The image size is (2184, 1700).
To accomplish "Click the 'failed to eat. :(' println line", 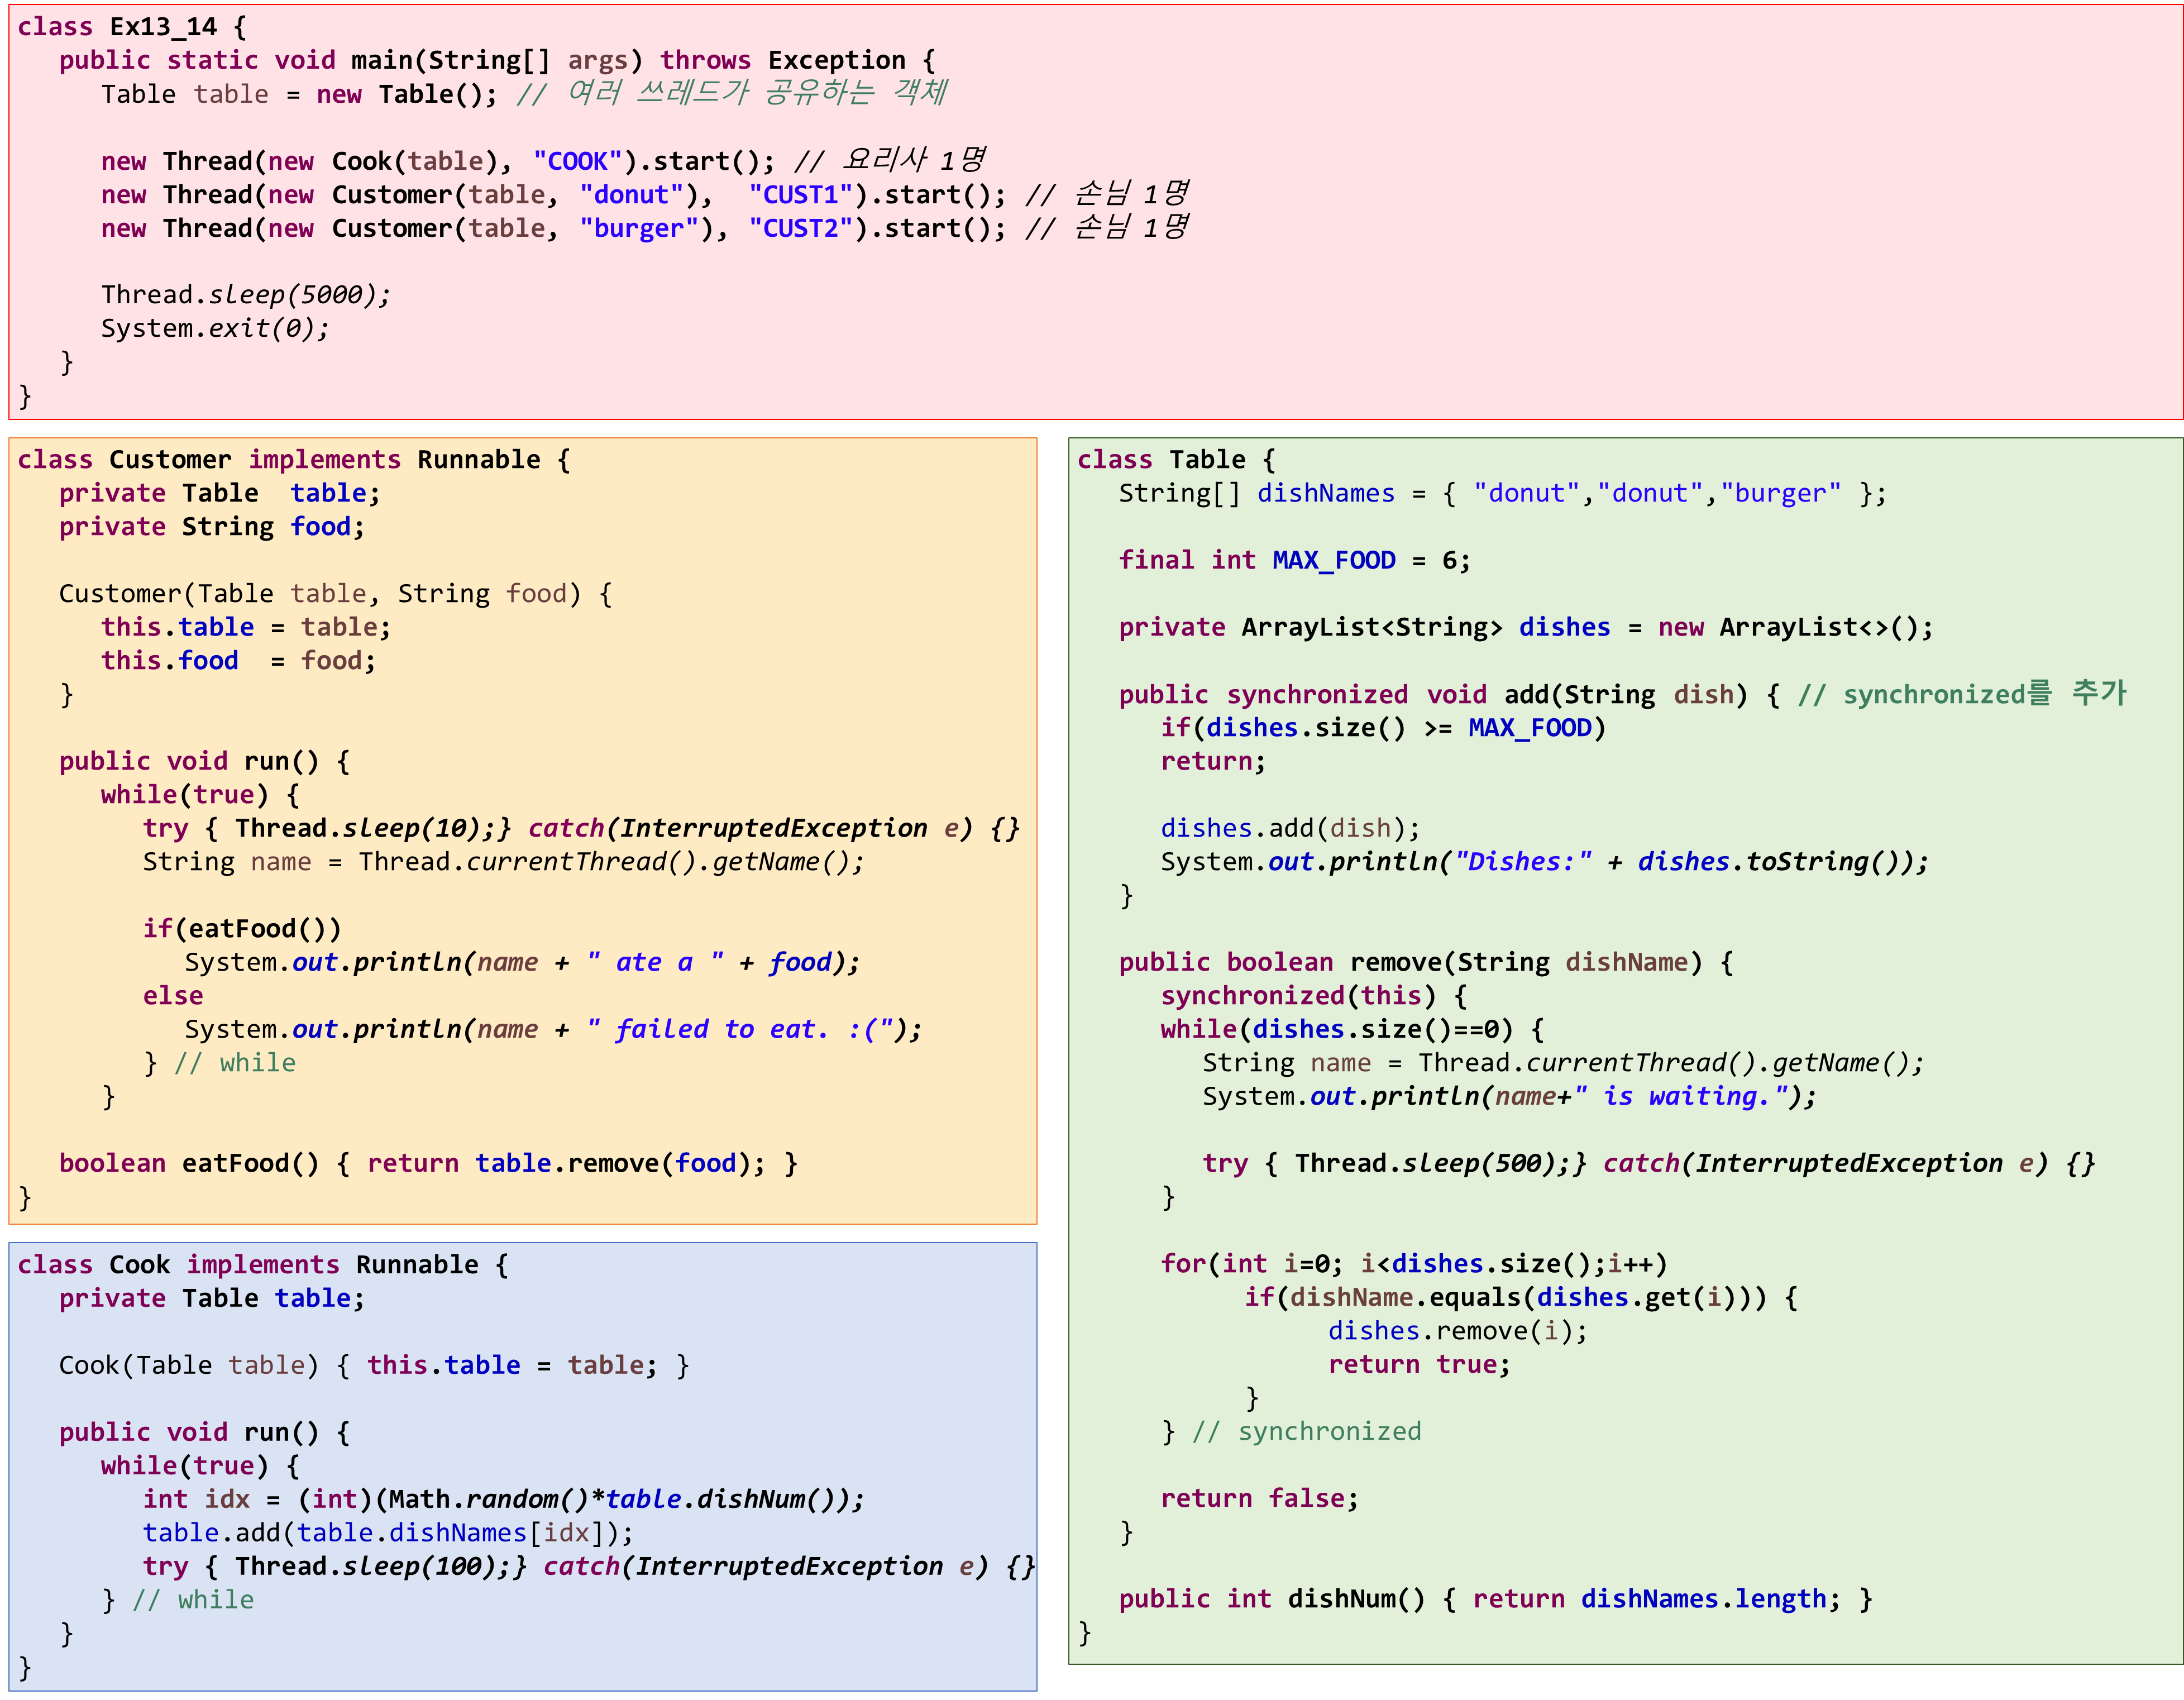I will point(553,1030).
